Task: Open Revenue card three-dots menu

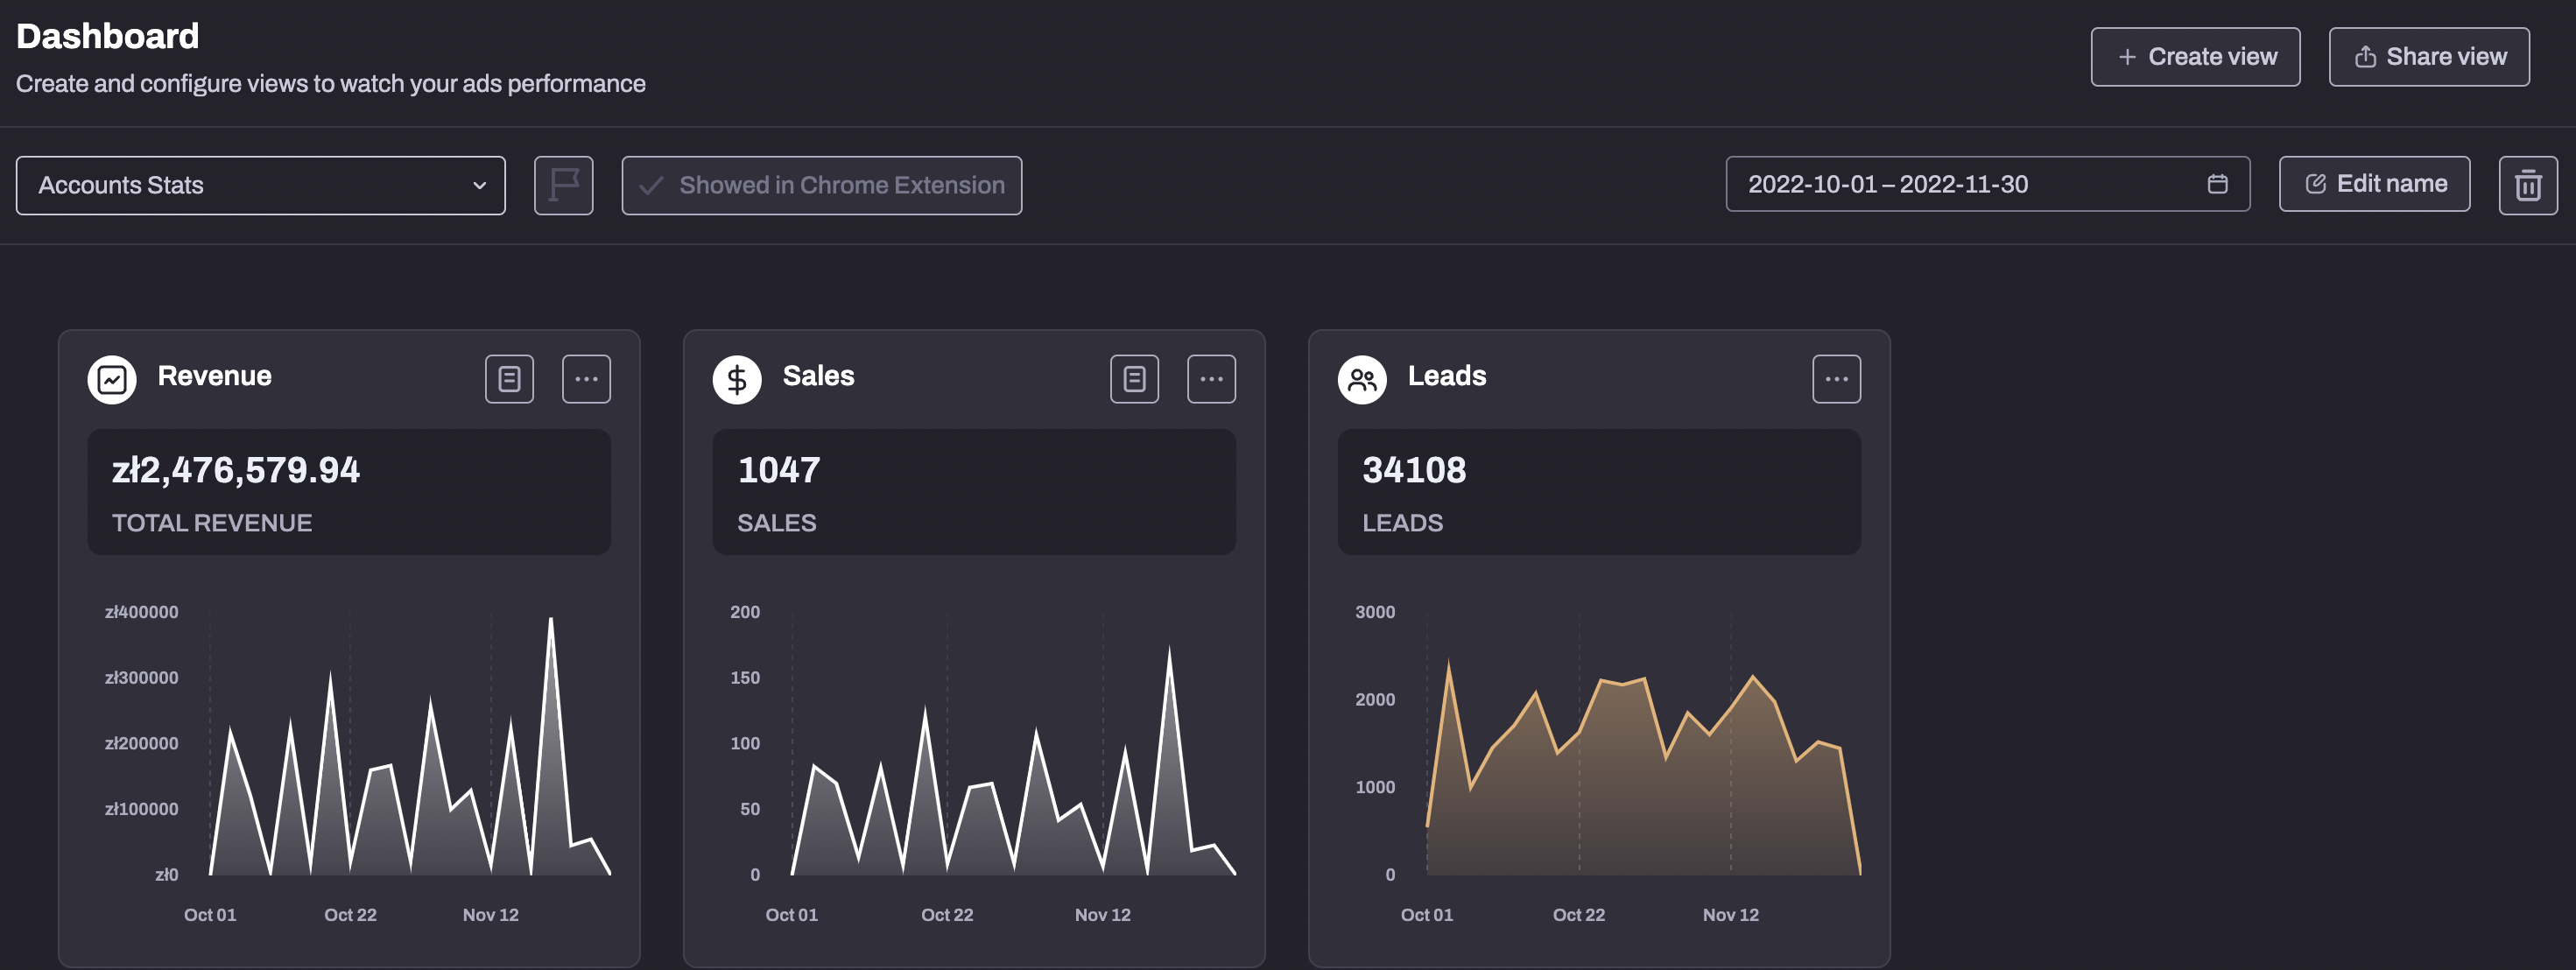Action: click(586, 379)
